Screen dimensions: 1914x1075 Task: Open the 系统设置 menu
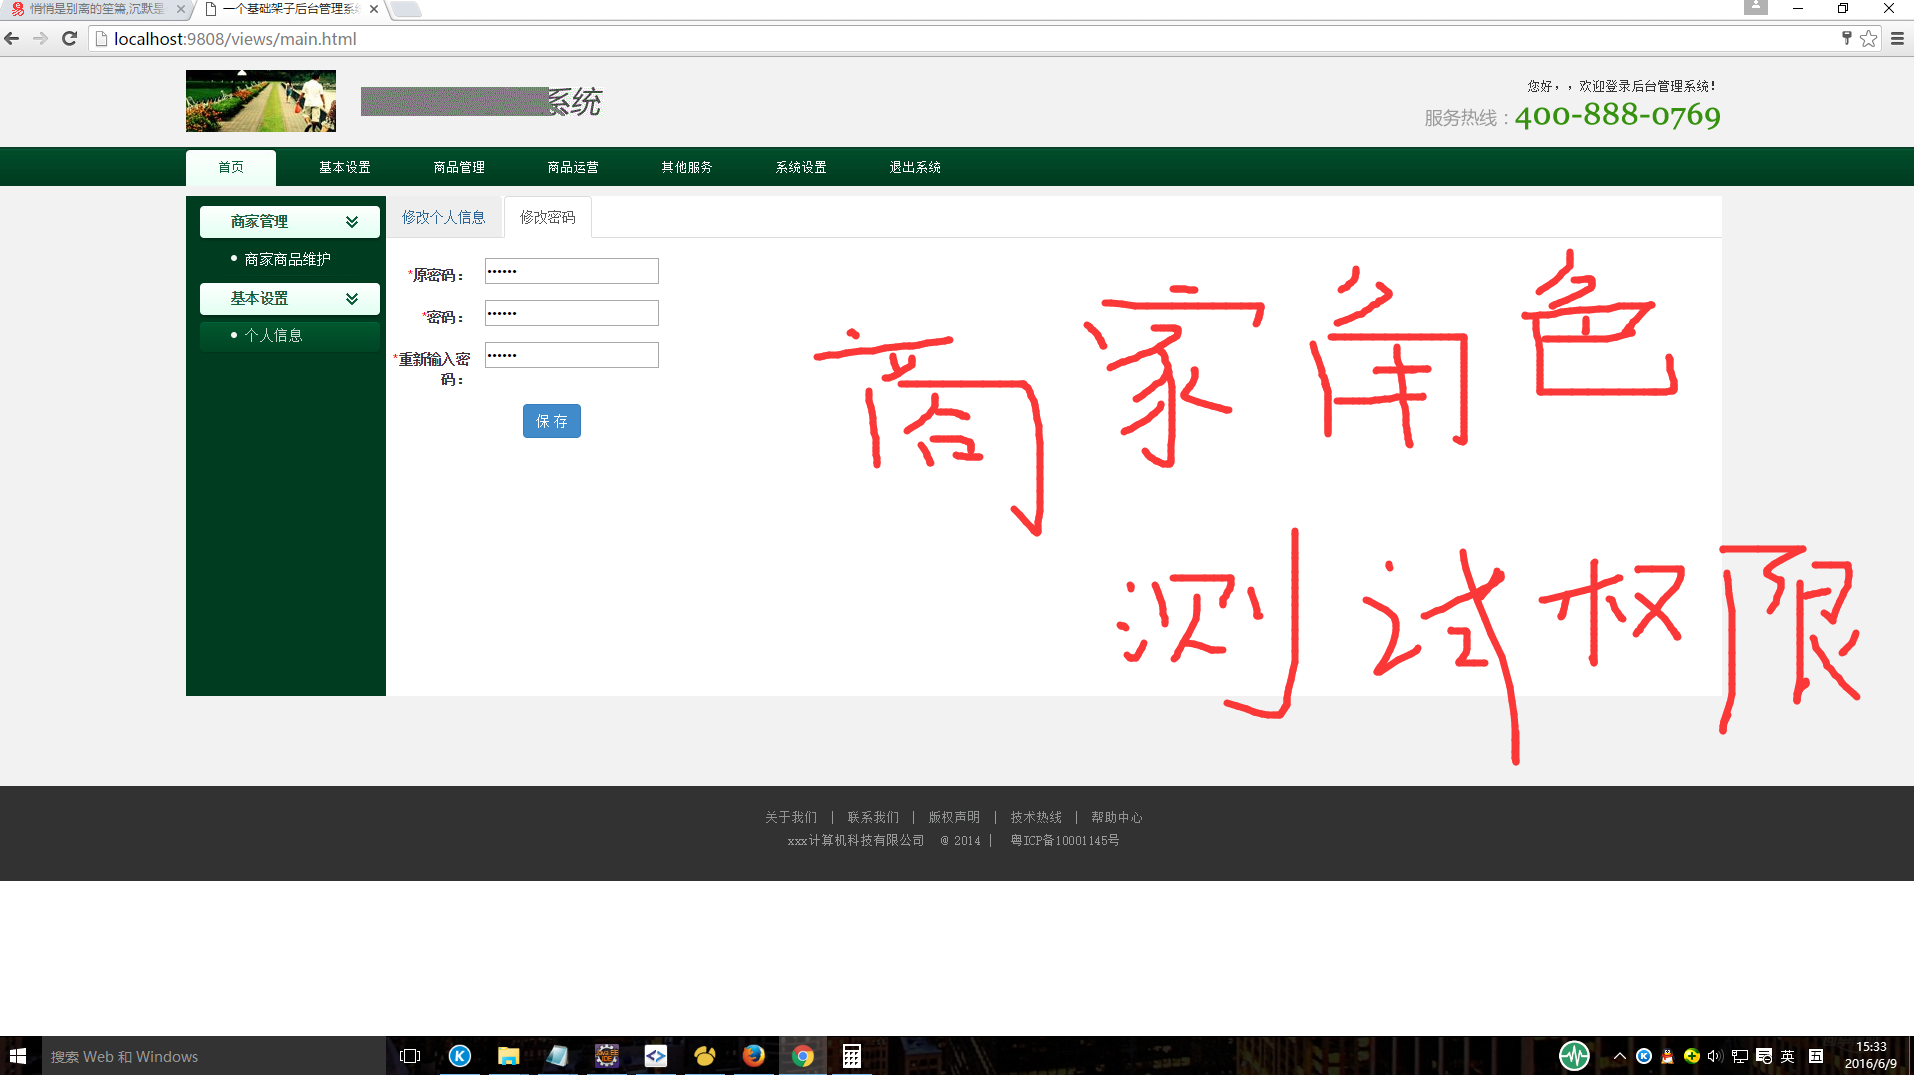click(x=801, y=167)
